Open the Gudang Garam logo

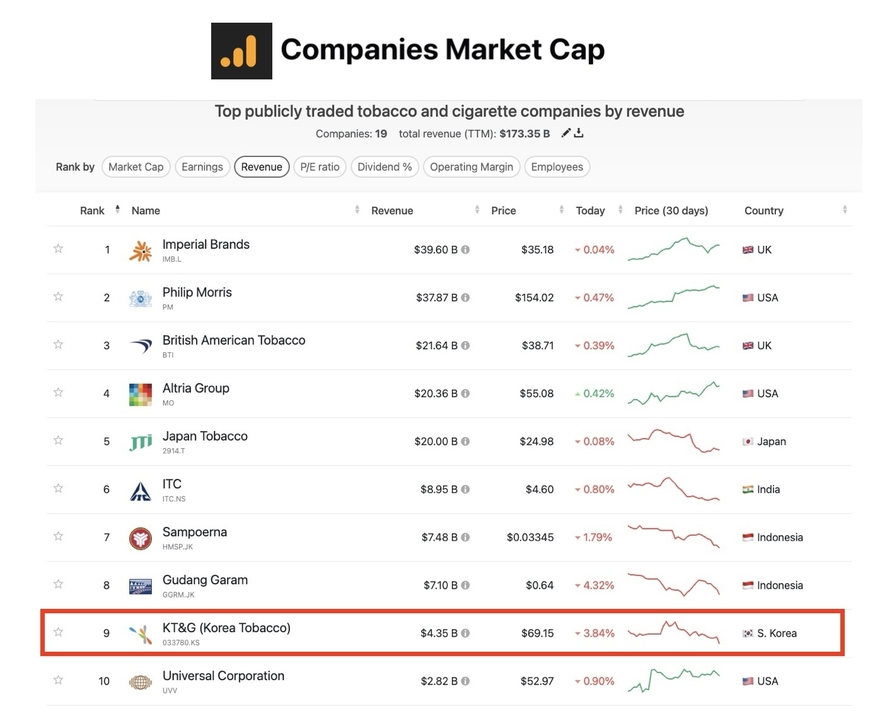[141, 587]
